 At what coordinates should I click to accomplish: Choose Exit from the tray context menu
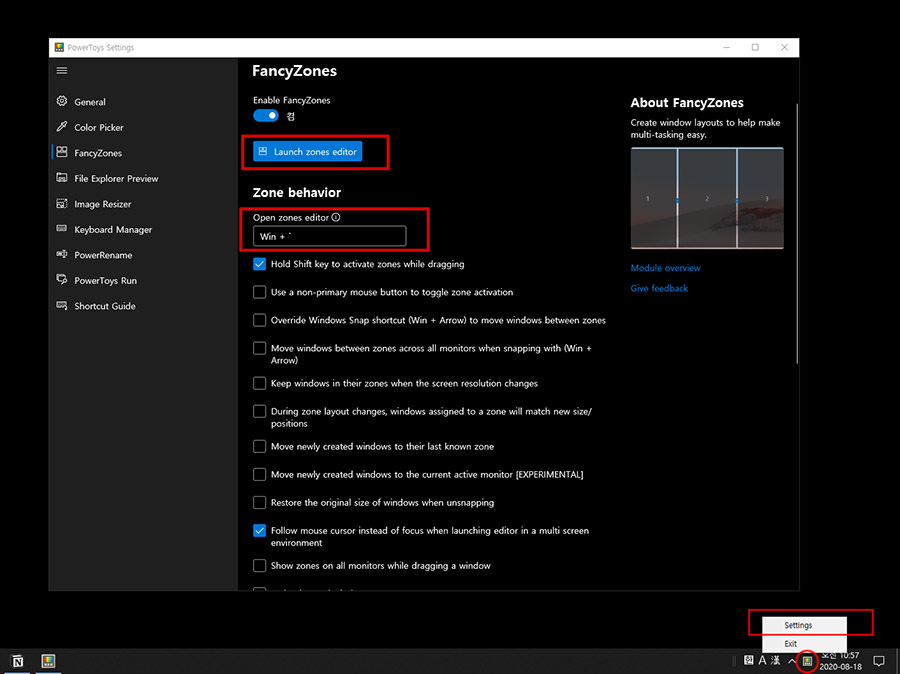point(804,643)
